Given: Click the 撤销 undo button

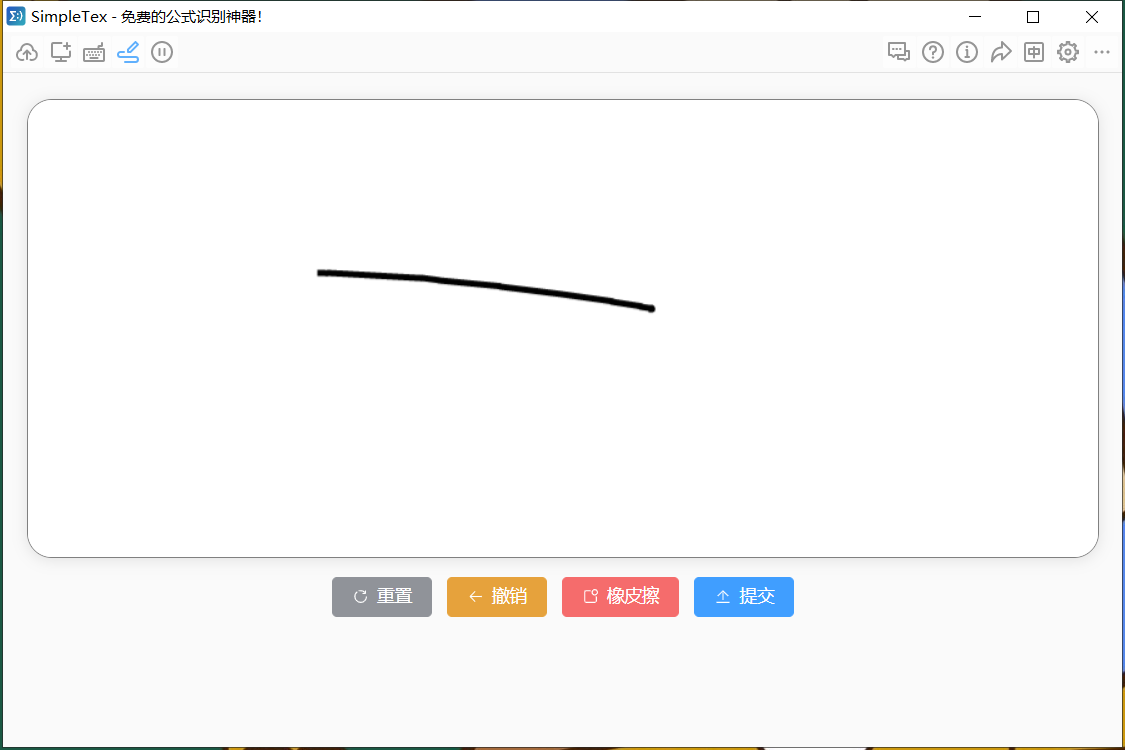Looking at the screenshot, I should (497, 597).
